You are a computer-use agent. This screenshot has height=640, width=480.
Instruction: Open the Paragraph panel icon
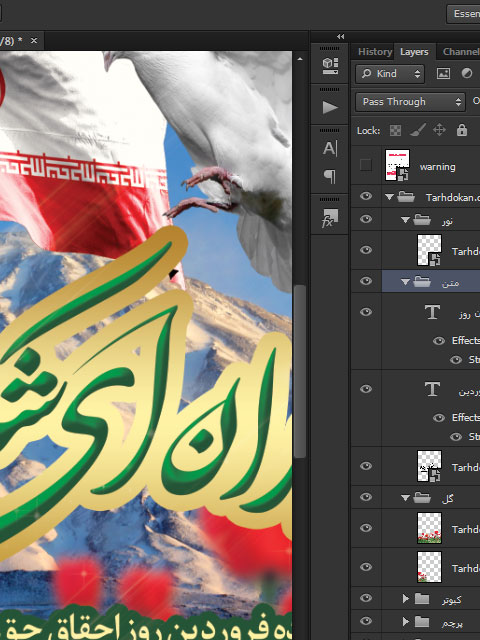point(330,176)
